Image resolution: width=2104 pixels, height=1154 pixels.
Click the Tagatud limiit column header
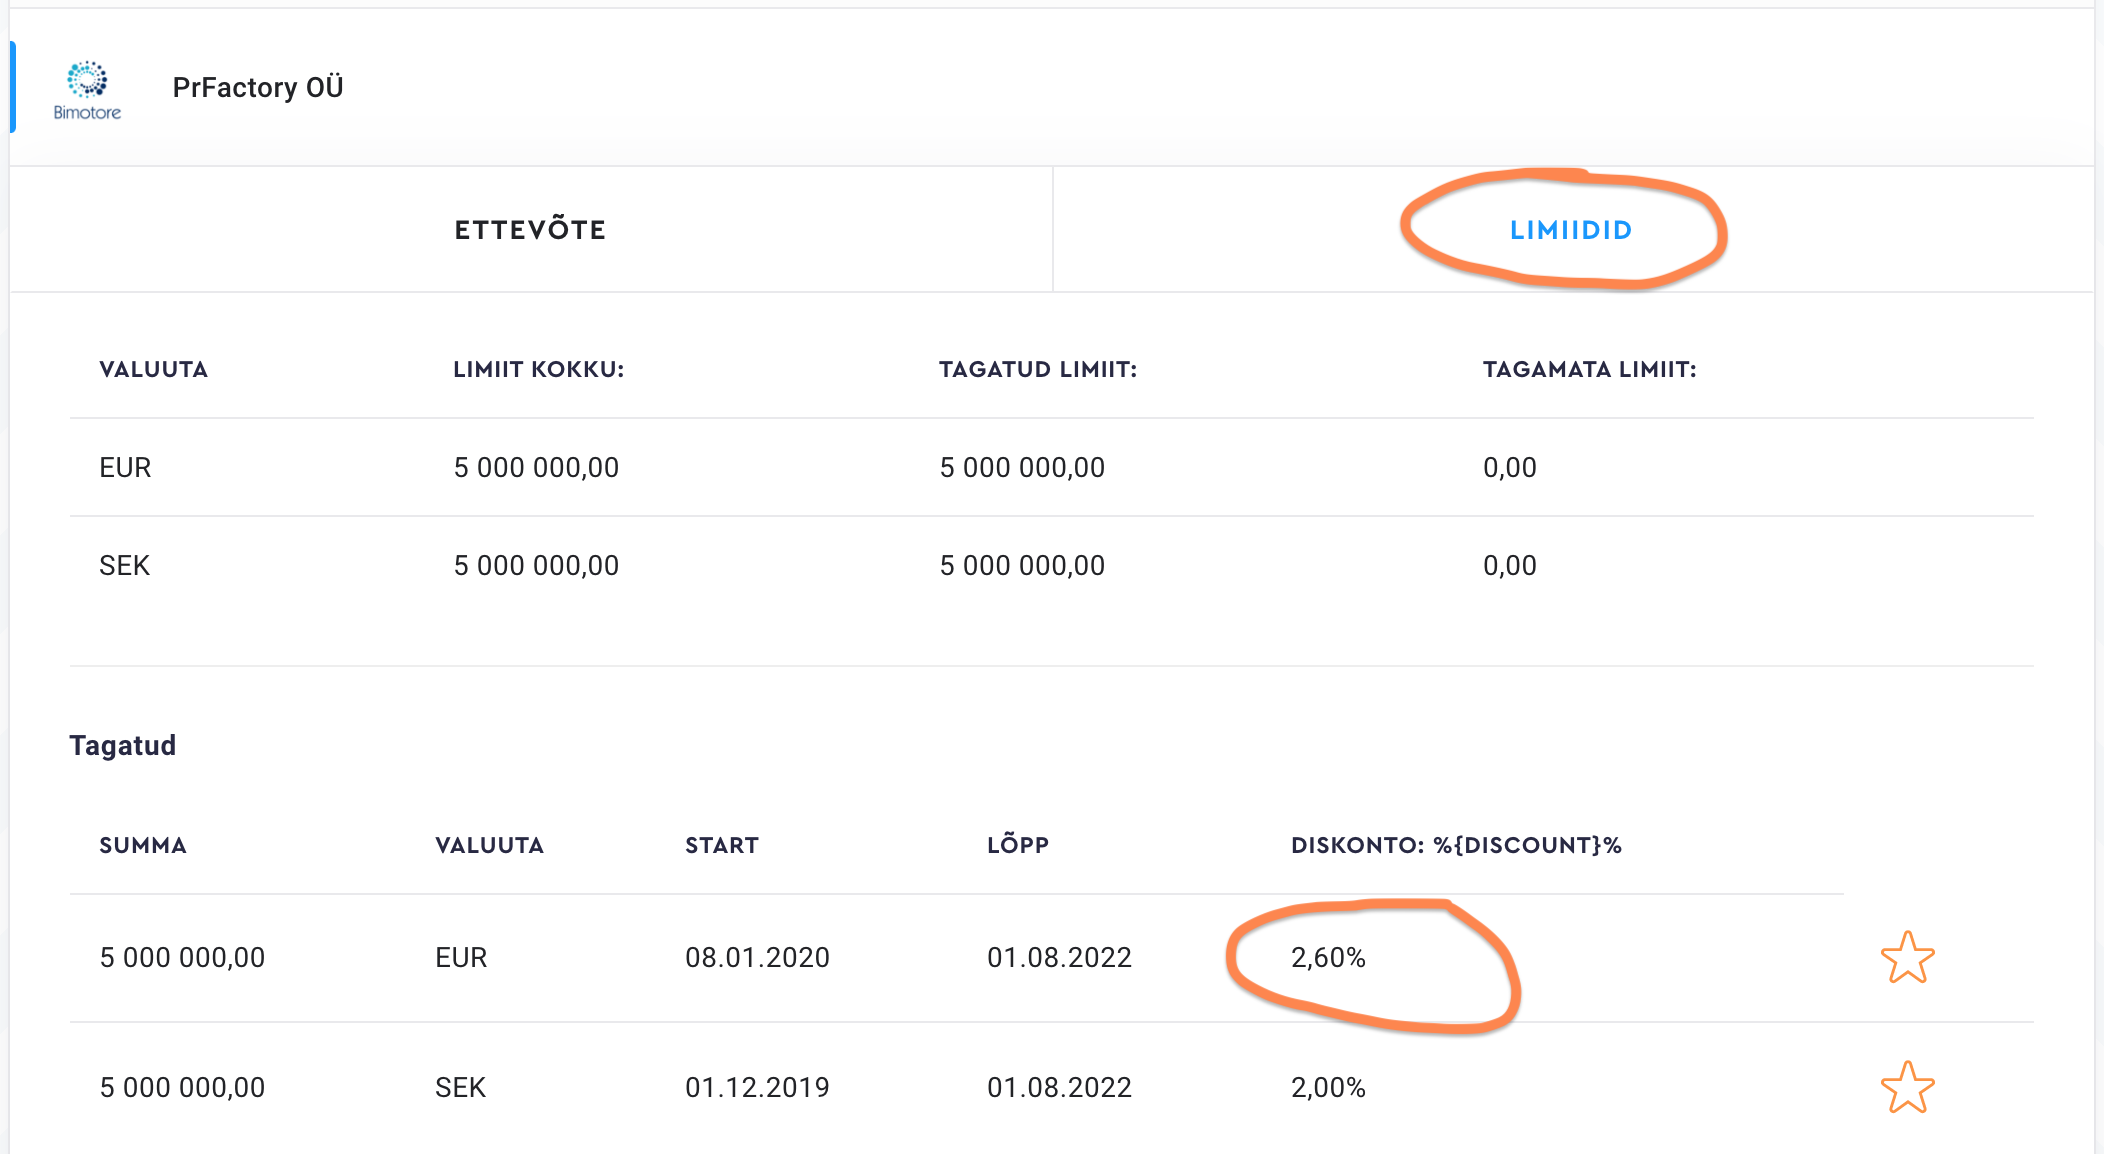pos(1037,370)
